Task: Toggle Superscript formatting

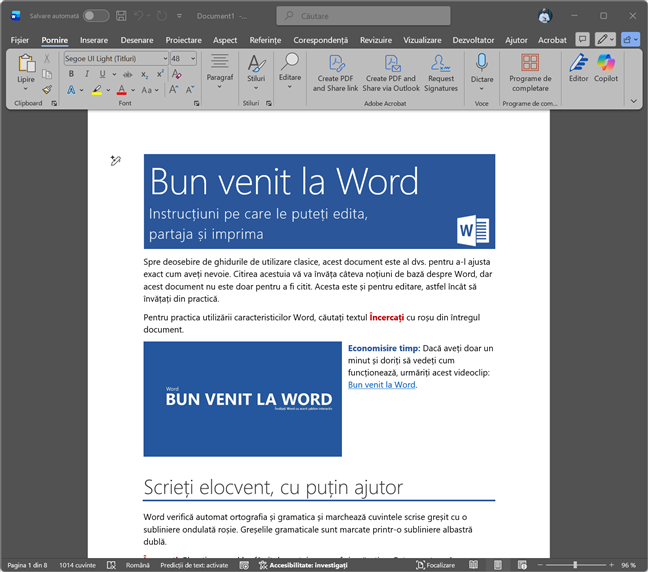Action: pyautogui.click(x=160, y=74)
